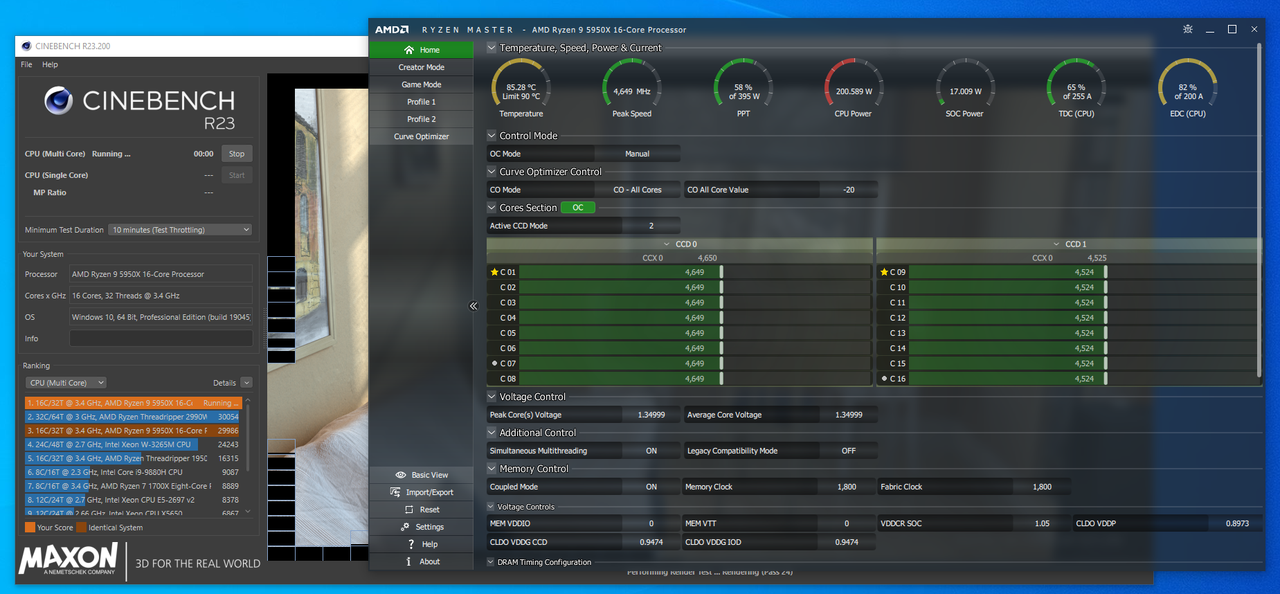
Task: Open the Details dropdown arrow in Ranking
Action: [x=246, y=383]
